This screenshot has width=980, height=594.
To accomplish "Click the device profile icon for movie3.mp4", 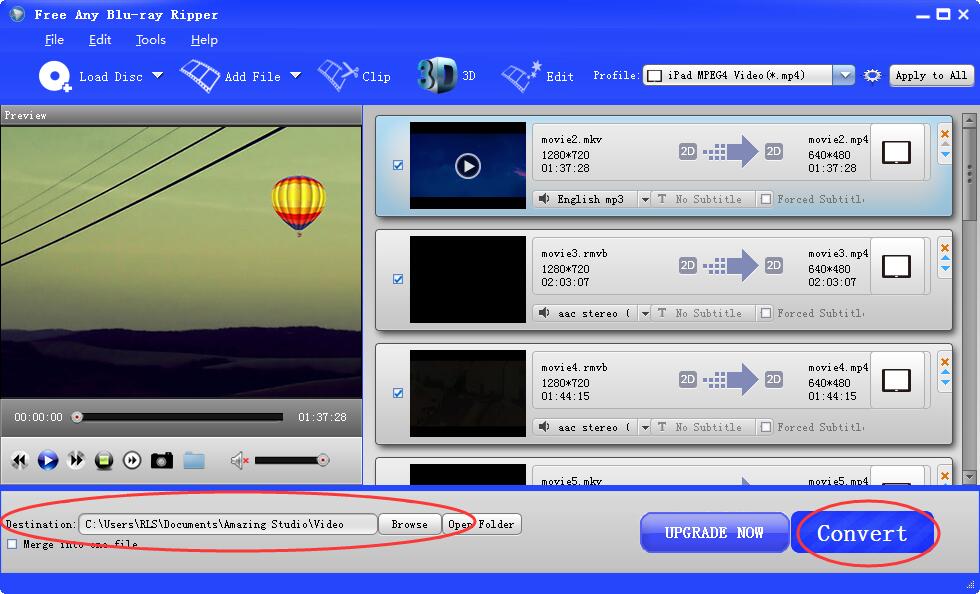I will 896,267.
